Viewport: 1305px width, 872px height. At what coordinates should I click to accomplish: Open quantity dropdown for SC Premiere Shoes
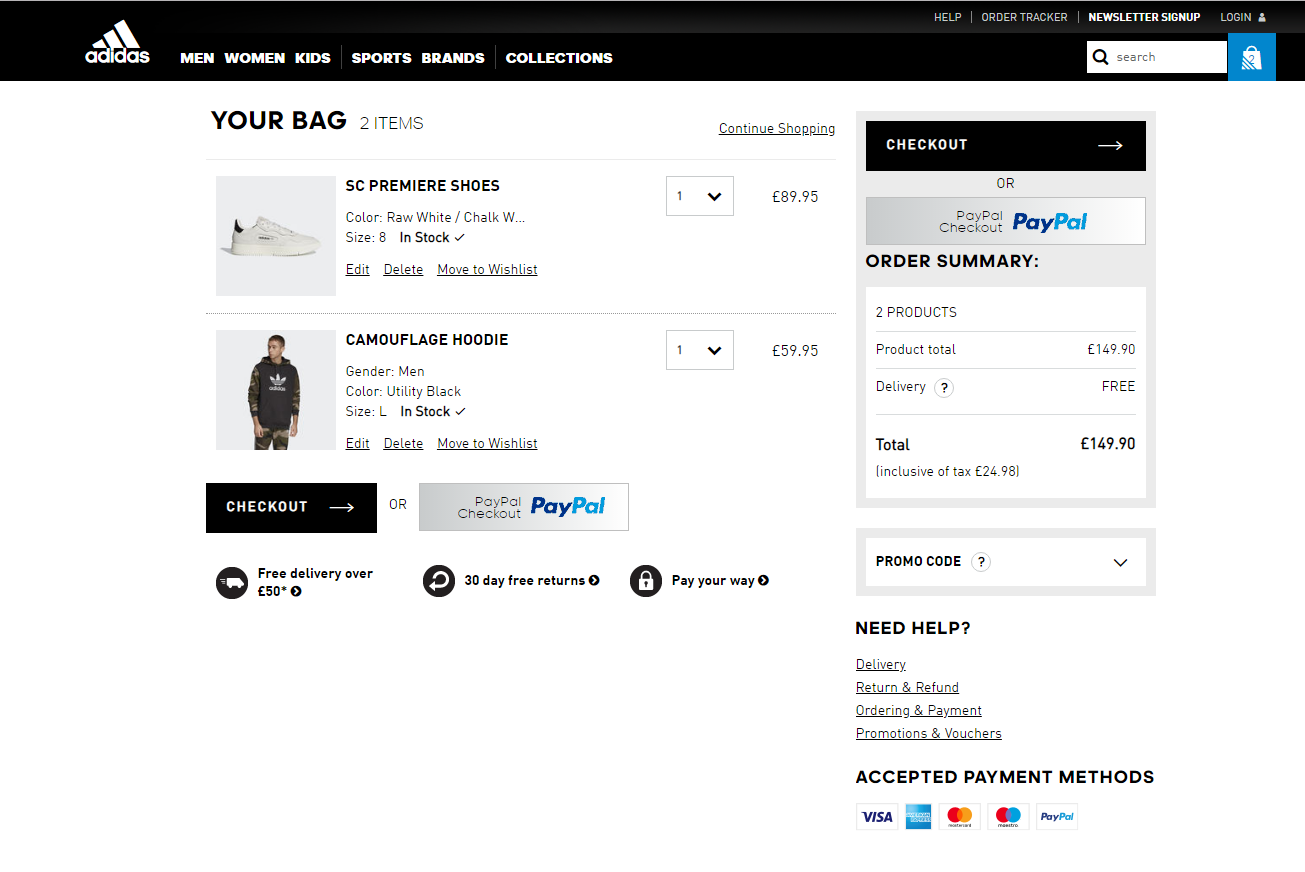(700, 196)
